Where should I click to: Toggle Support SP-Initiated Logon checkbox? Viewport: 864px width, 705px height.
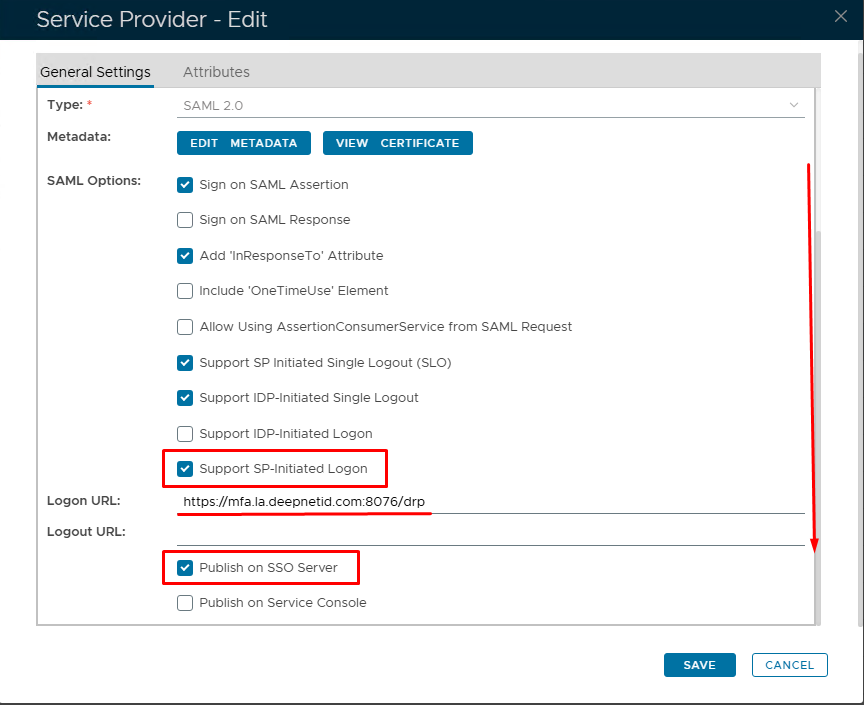point(185,469)
